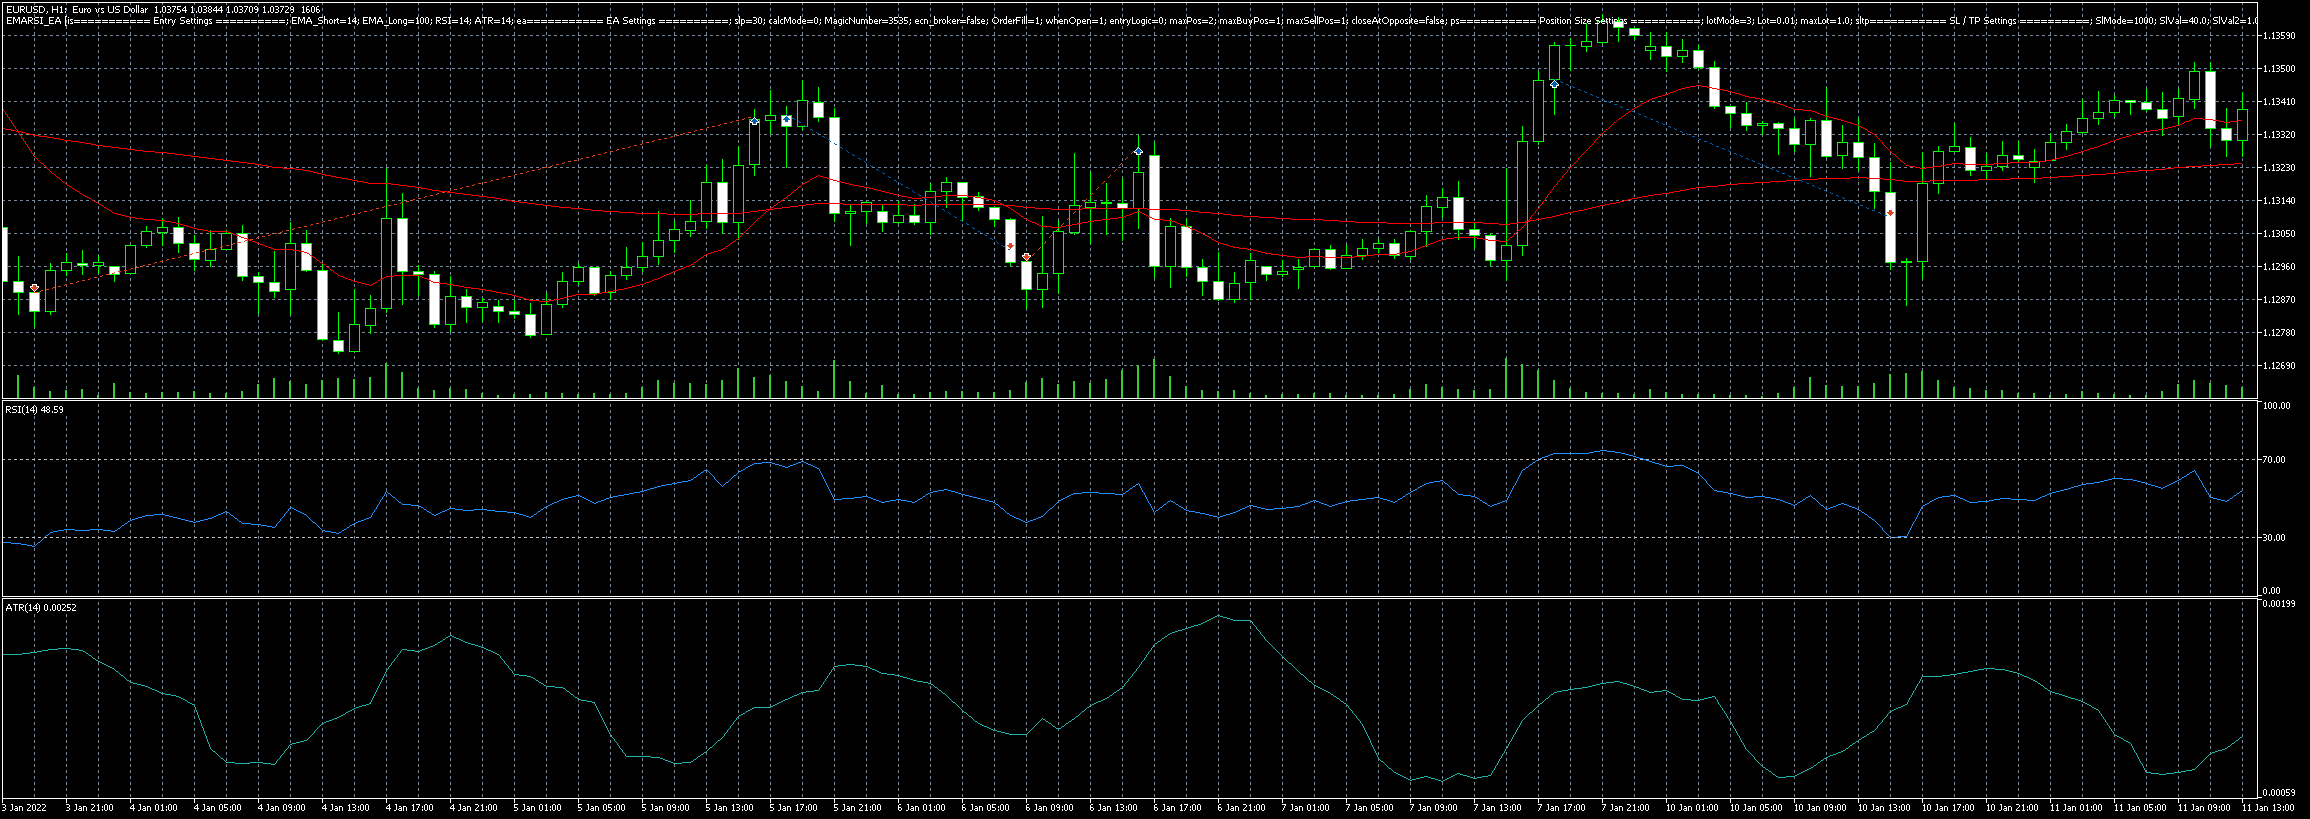Click the blue buy arrow on the 7 Jan 17:00 candle
2310x819 pixels.
(x=1554, y=85)
